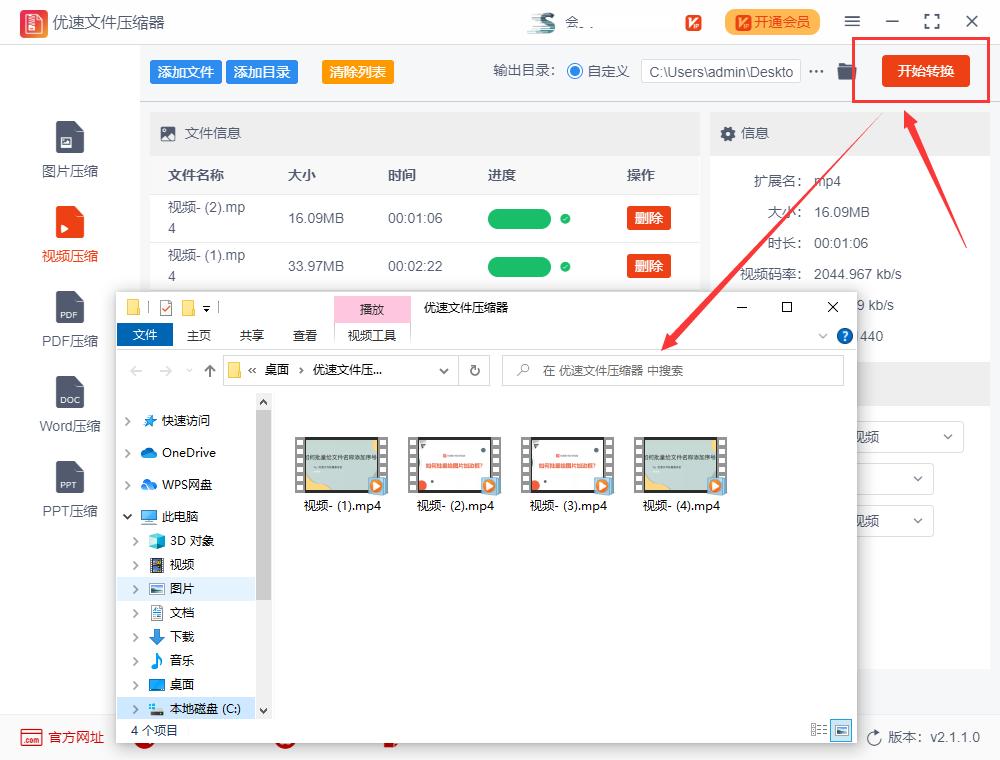This screenshot has width=1000, height=760.
Task: Collapse the 此电脑 tree item
Action: tap(128, 516)
